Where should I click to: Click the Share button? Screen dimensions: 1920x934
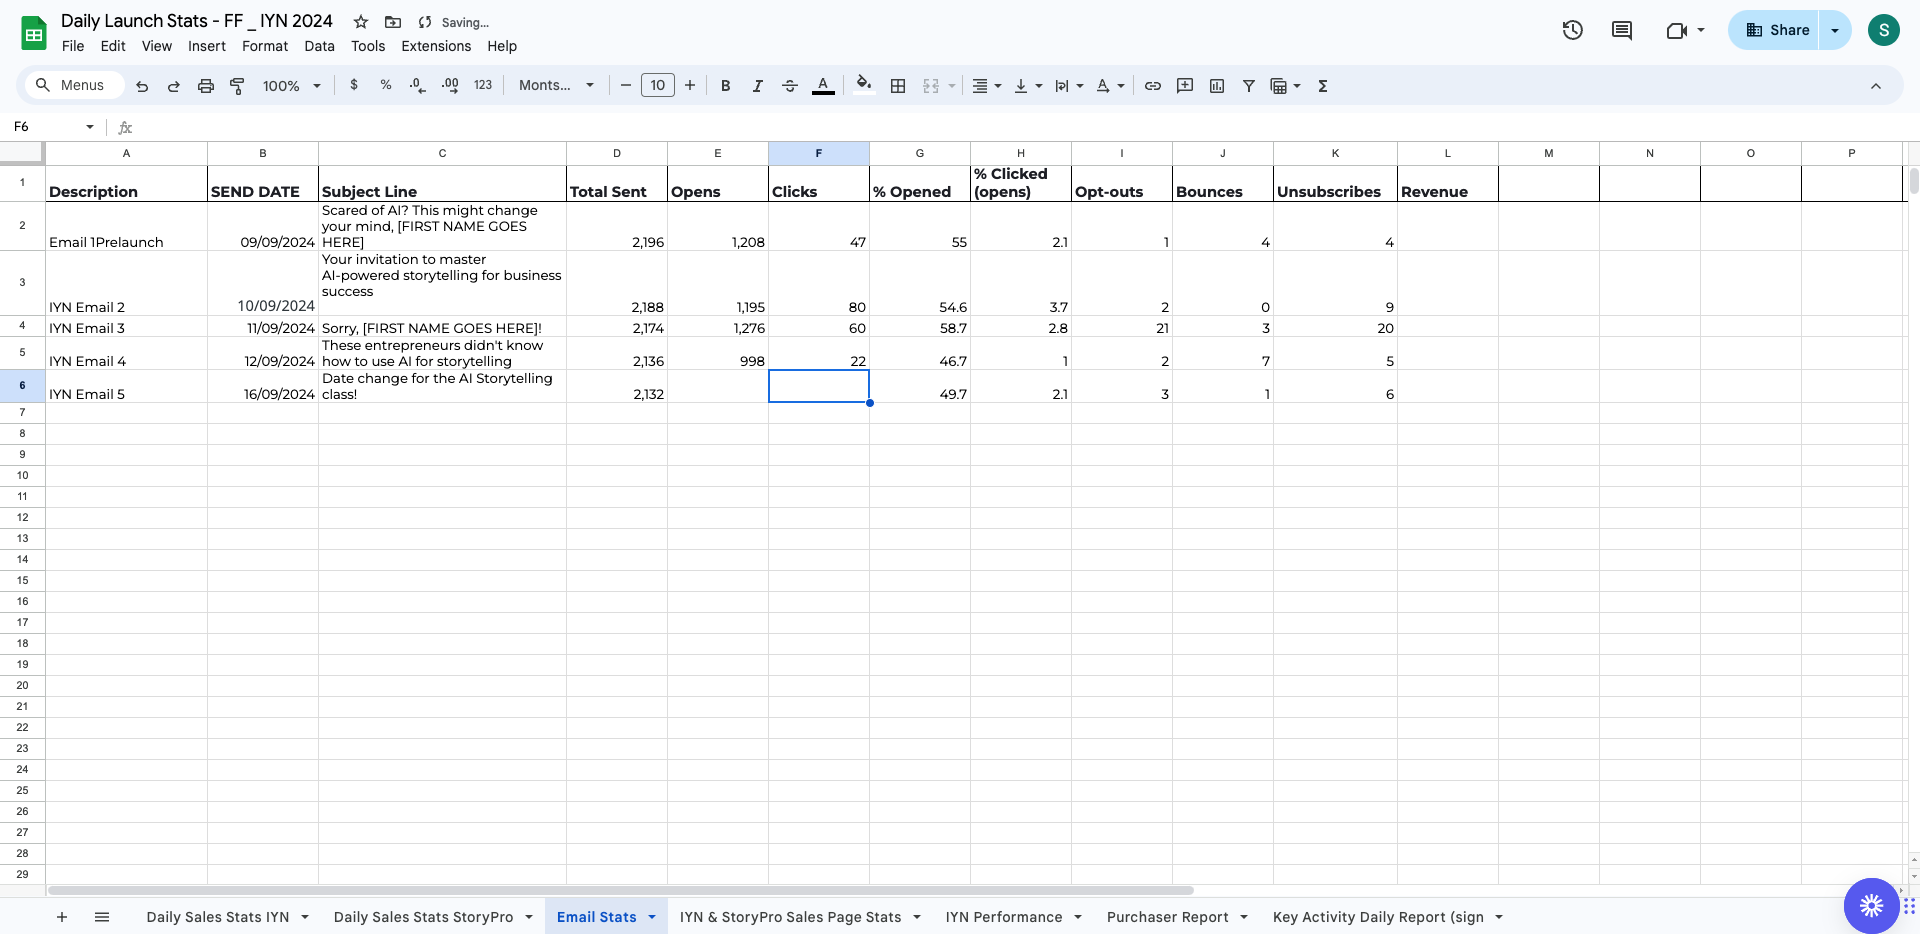click(x=1777, y=30)
